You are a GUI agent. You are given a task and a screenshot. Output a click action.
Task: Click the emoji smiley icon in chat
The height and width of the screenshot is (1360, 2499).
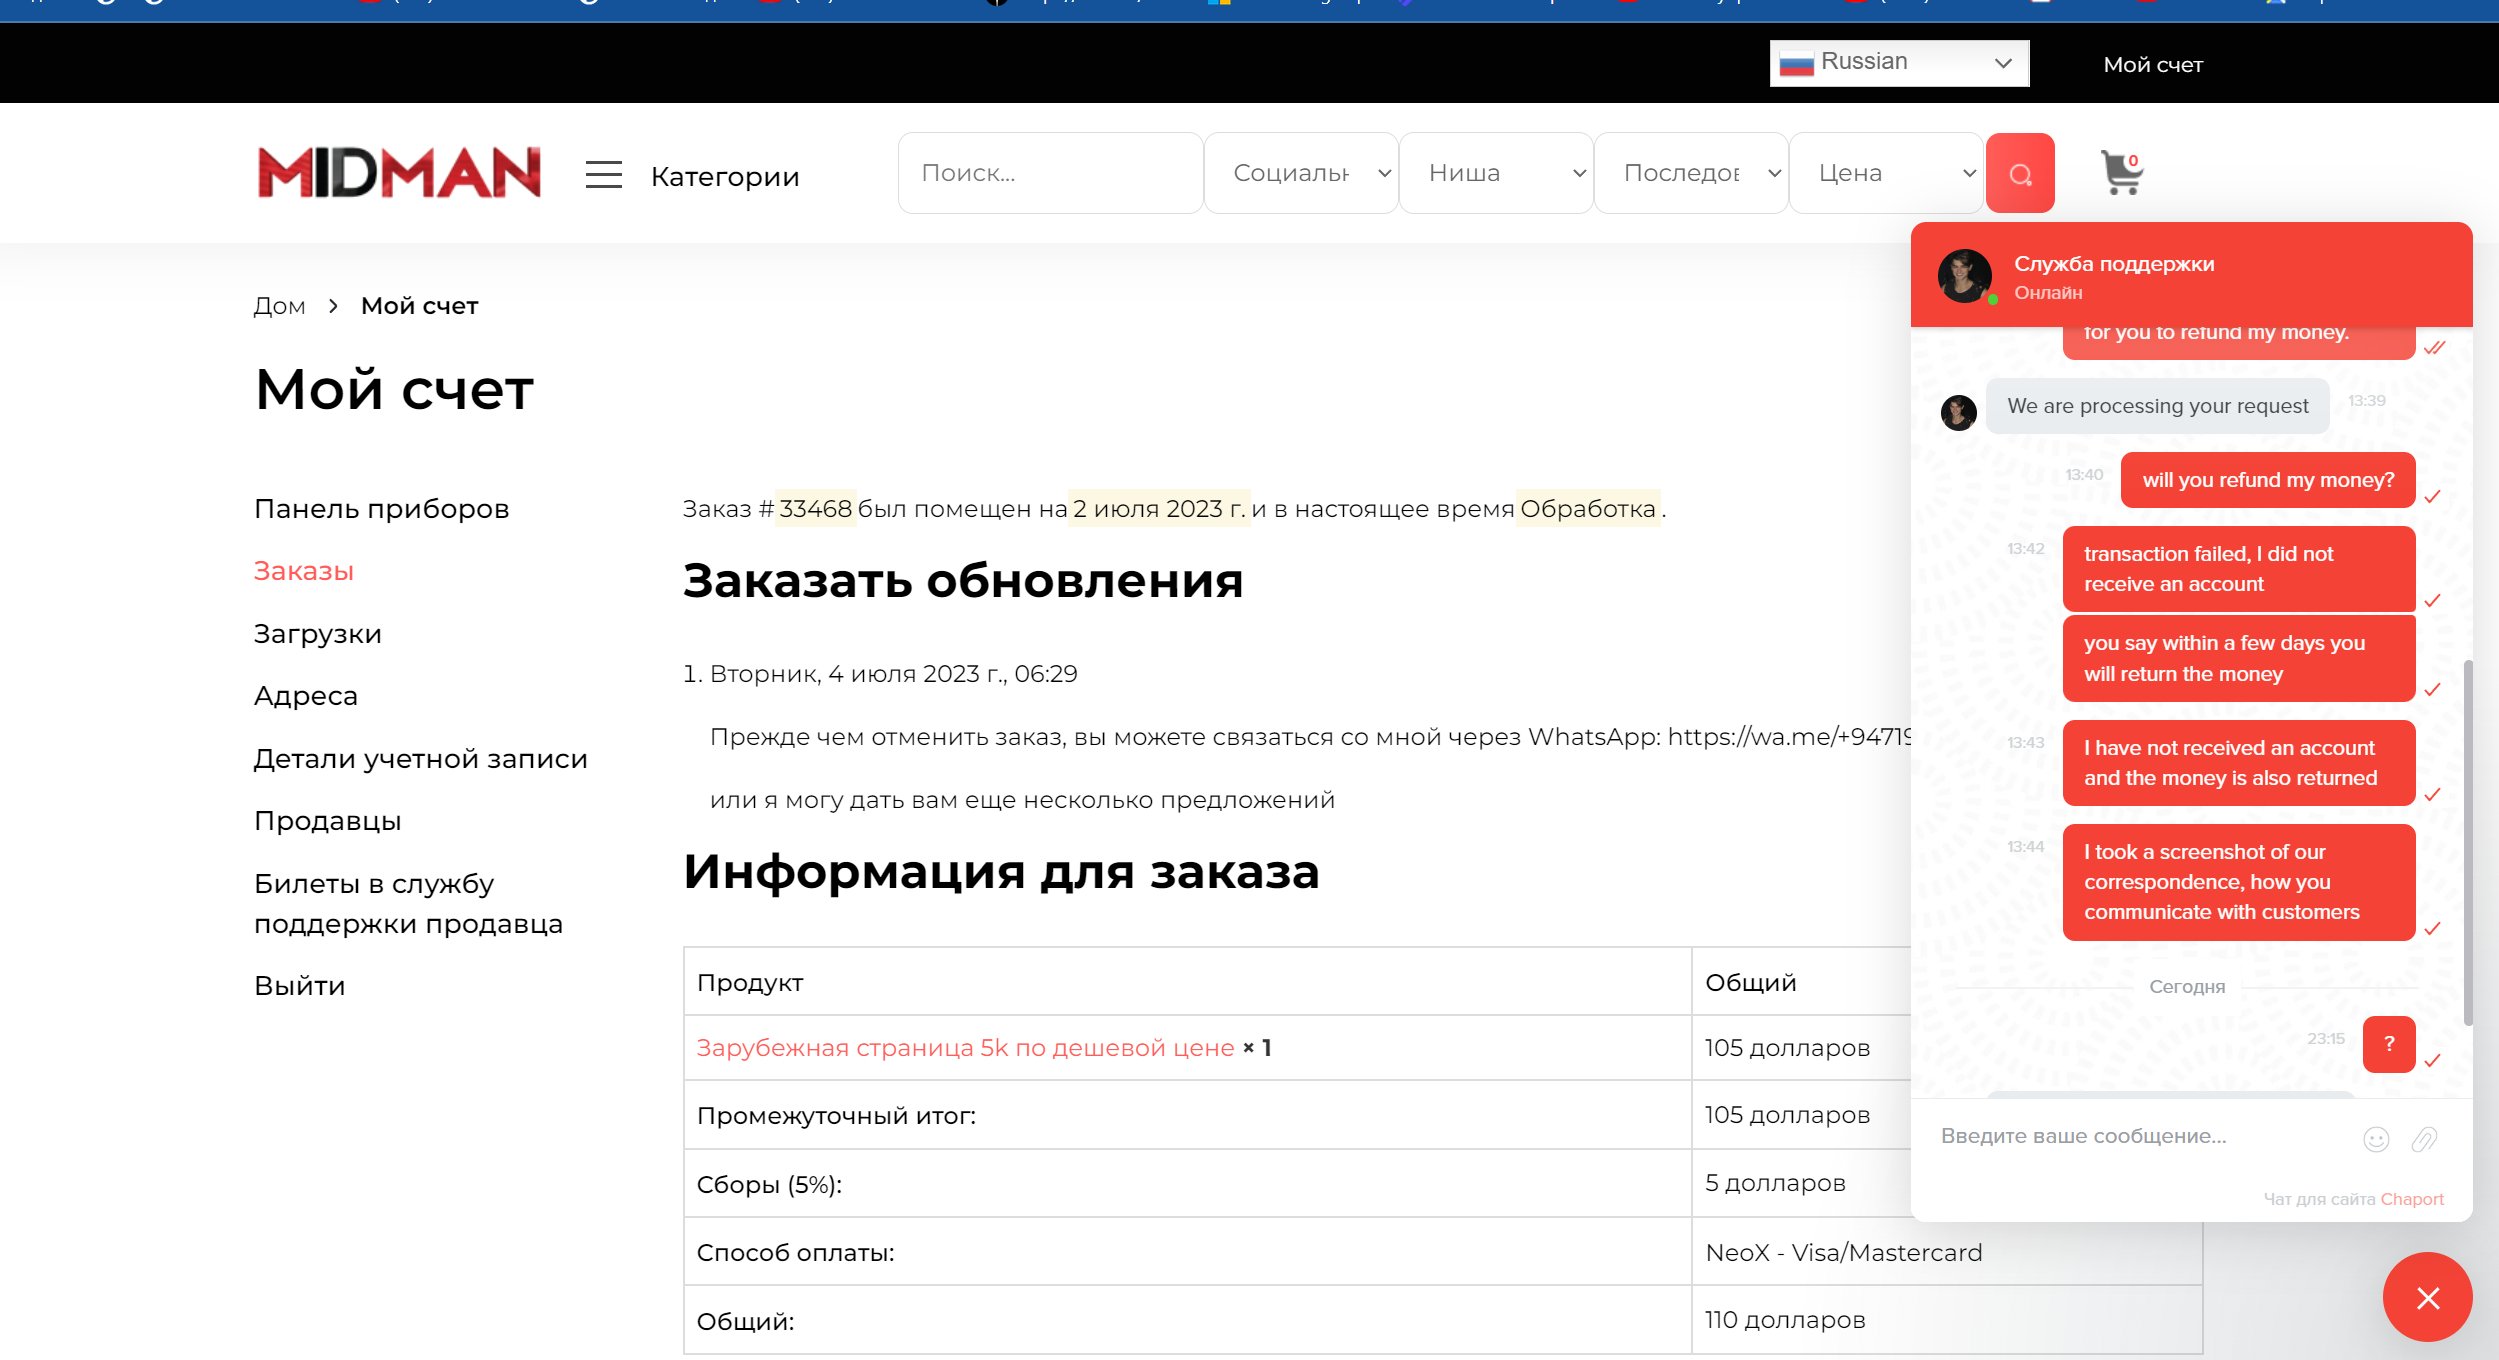point(2376,1139)
